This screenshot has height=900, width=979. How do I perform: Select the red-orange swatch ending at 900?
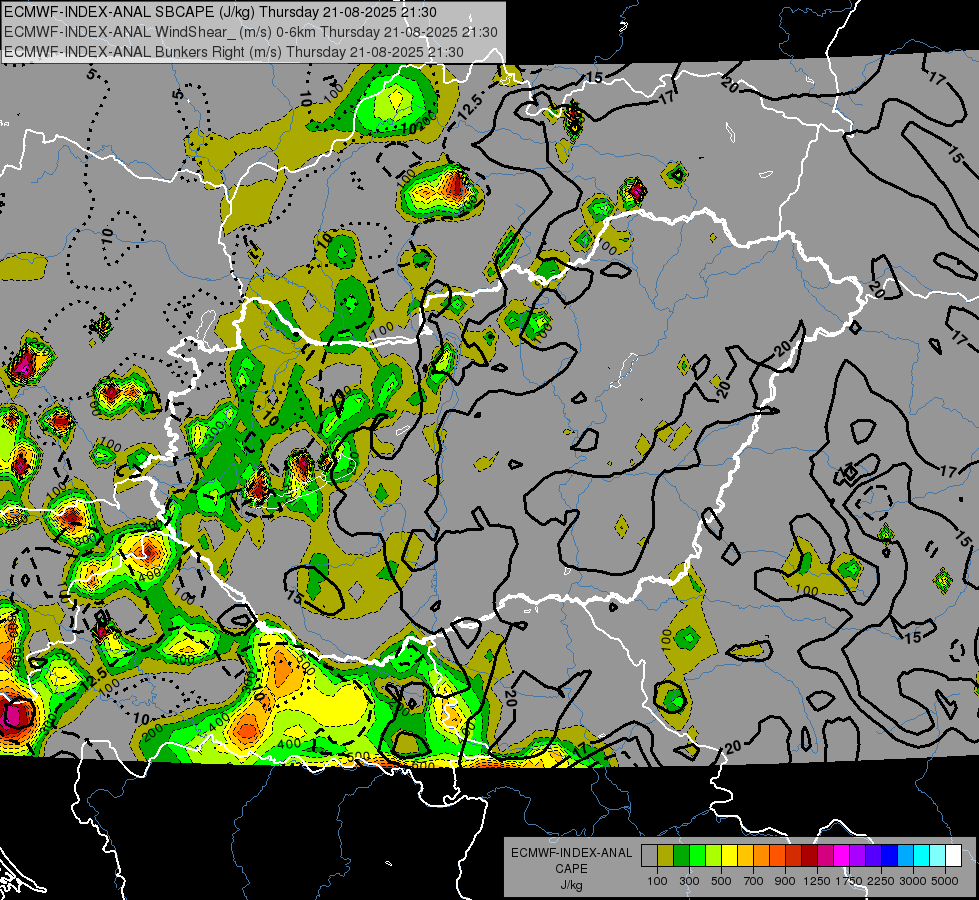coord(777,856)
